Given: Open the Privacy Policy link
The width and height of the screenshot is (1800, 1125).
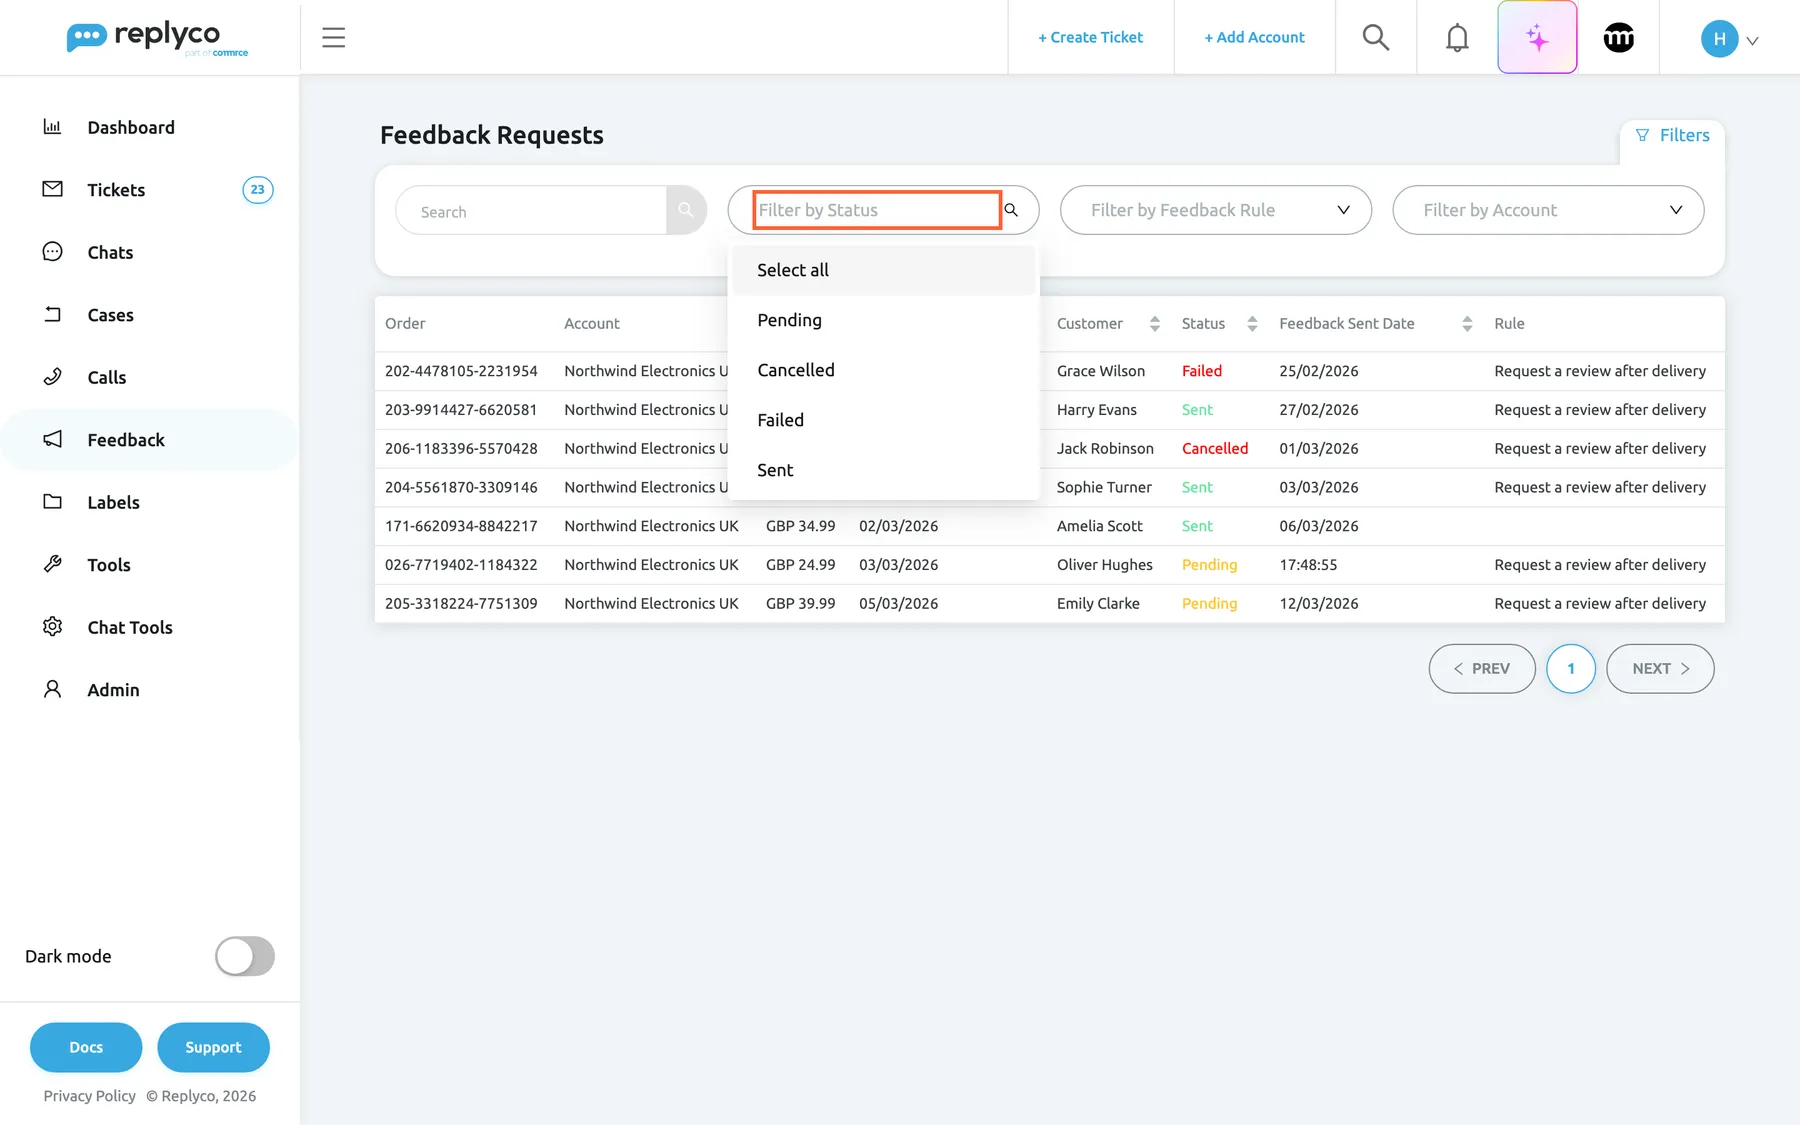Looking at the screenshot, I should click(89, 1096).
